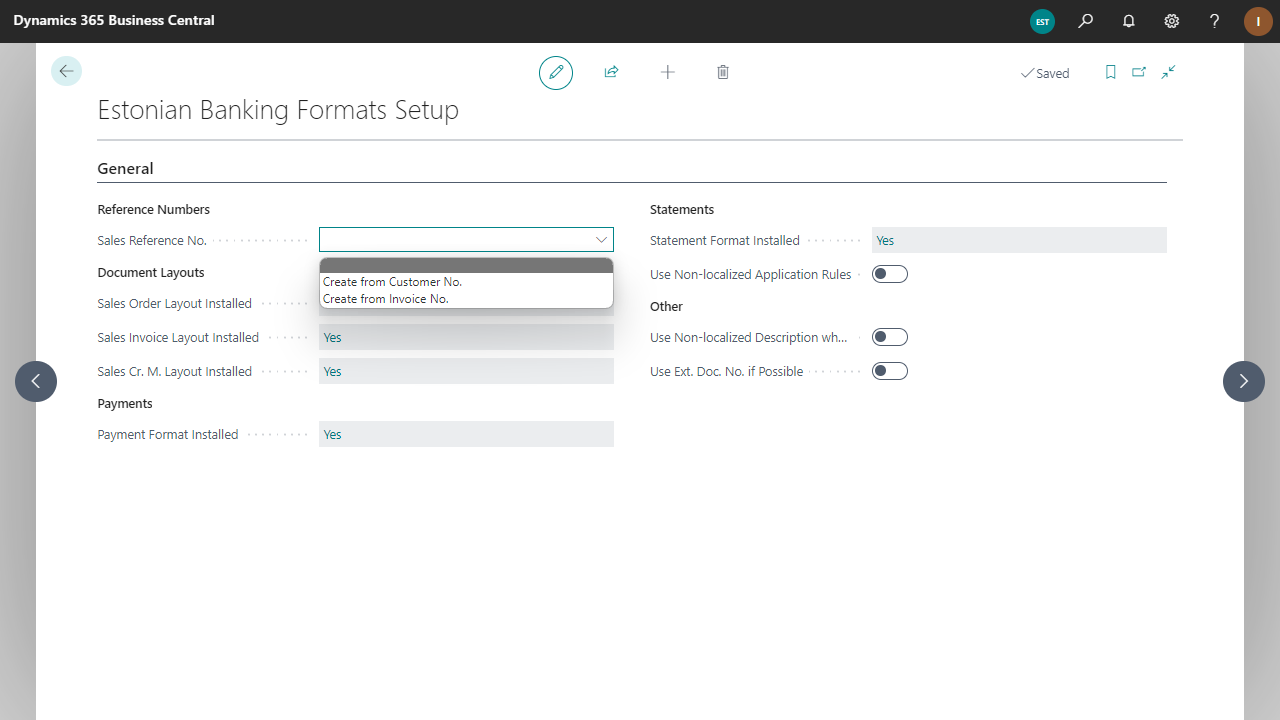1280x720 pixels.
Task: Toggle Use Non-localized Description switch
Action: (889, 337)
